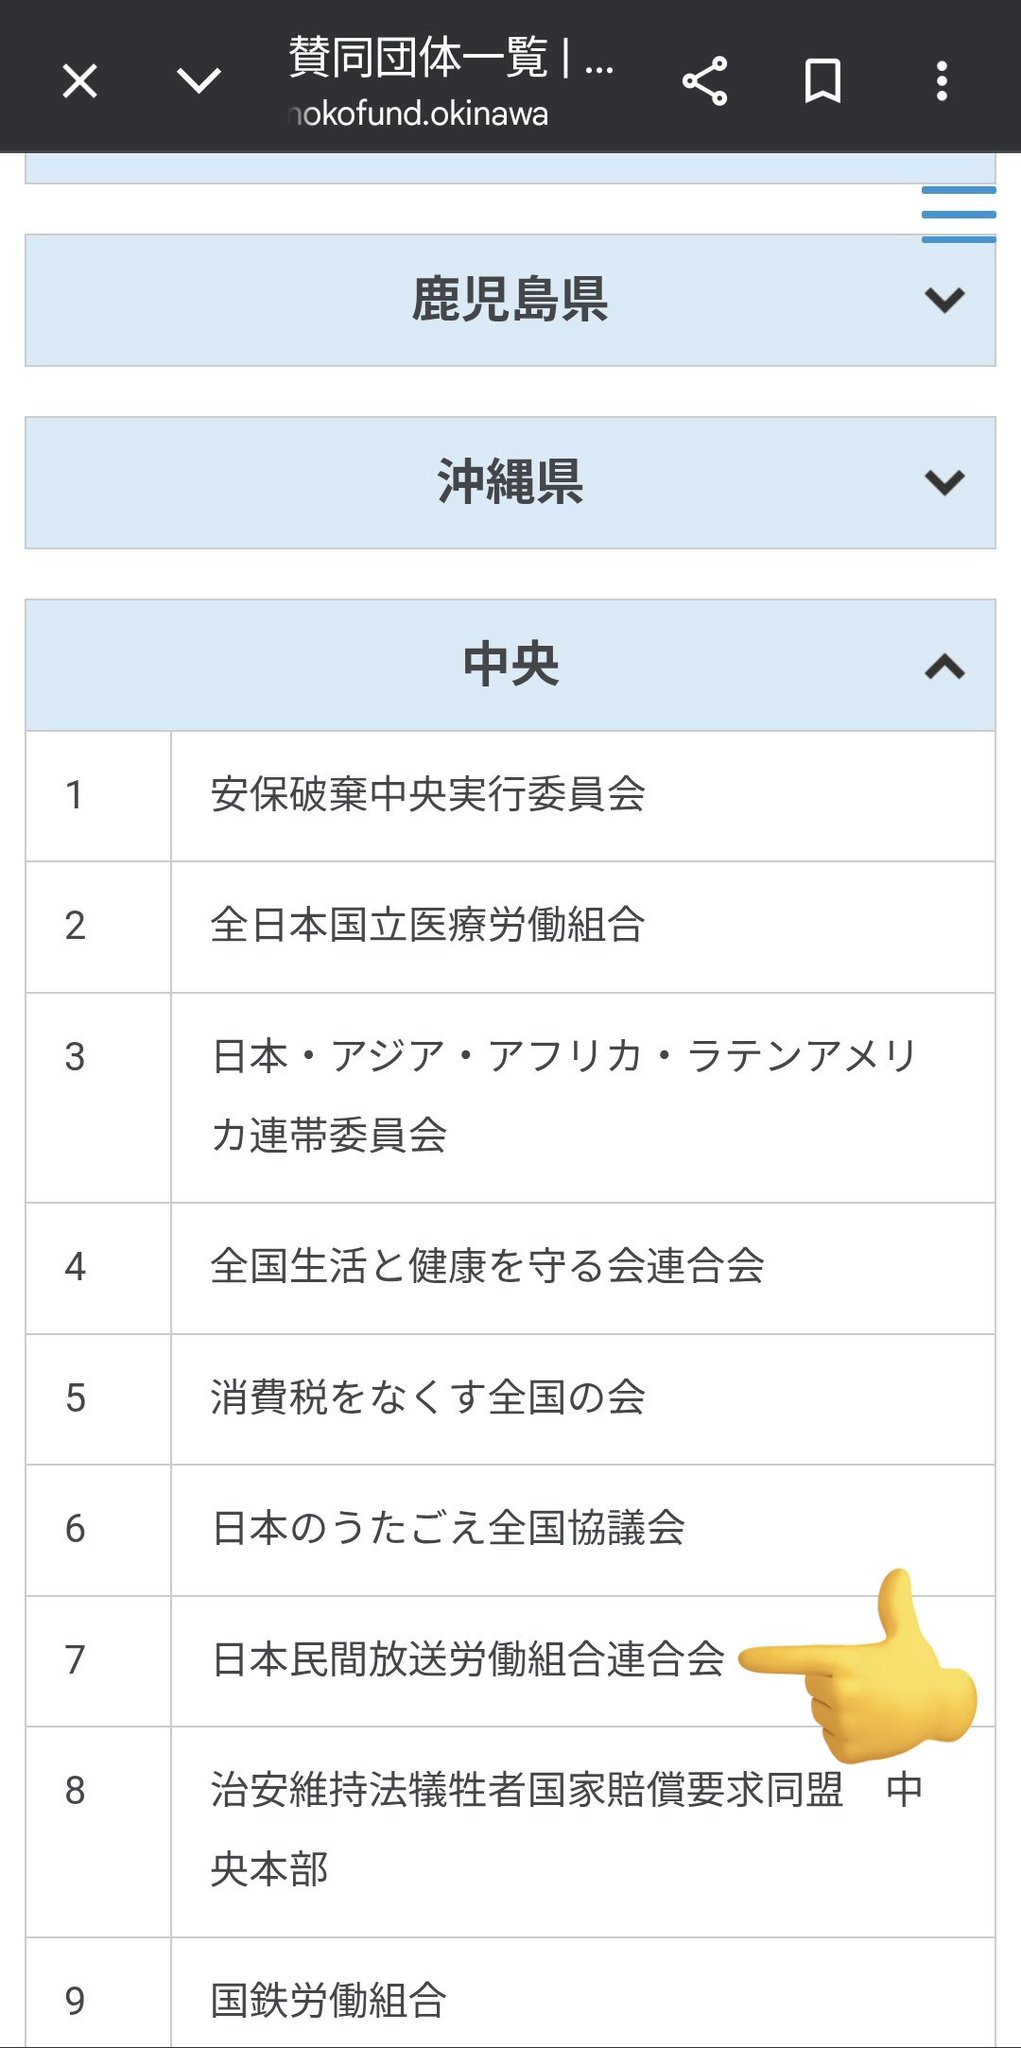Close the in-app browser tab
The width and height of the screenshot is (1021, 2048).
click(x=79, y=80)
